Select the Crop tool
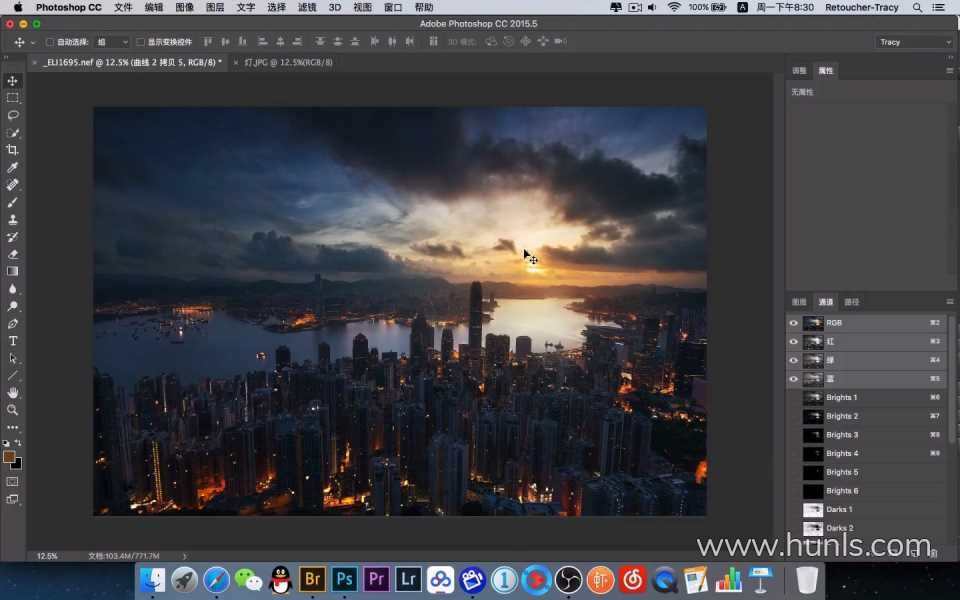The width and height of the screenshot is (960, 600). click(x=12, y=150)
